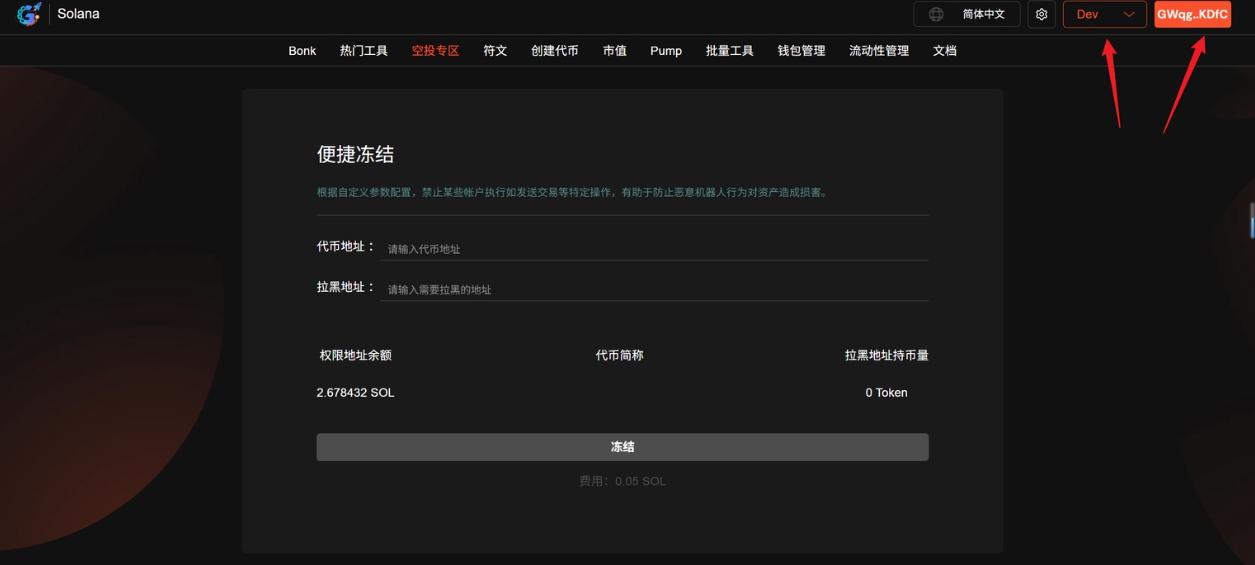The image size is (1255, 565).
Task: Click the 权限地址余额 column label
Action: [356, 355]
